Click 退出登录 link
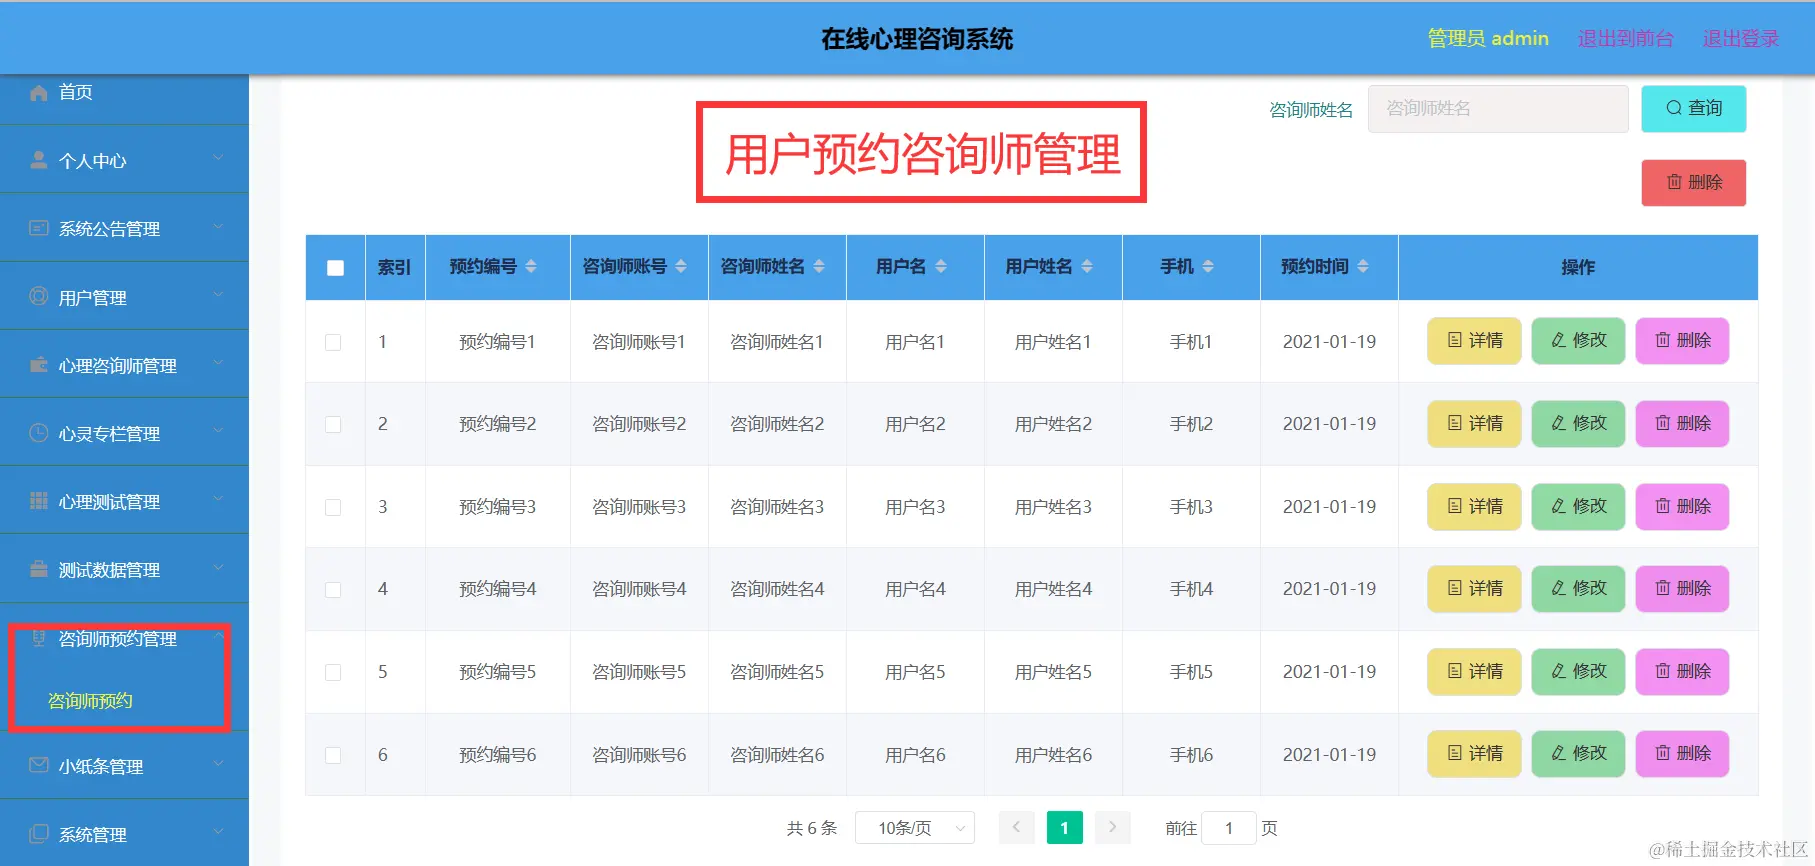Screen dimensions: 1815x866 pyautogui.click(x=1741, y=38)
